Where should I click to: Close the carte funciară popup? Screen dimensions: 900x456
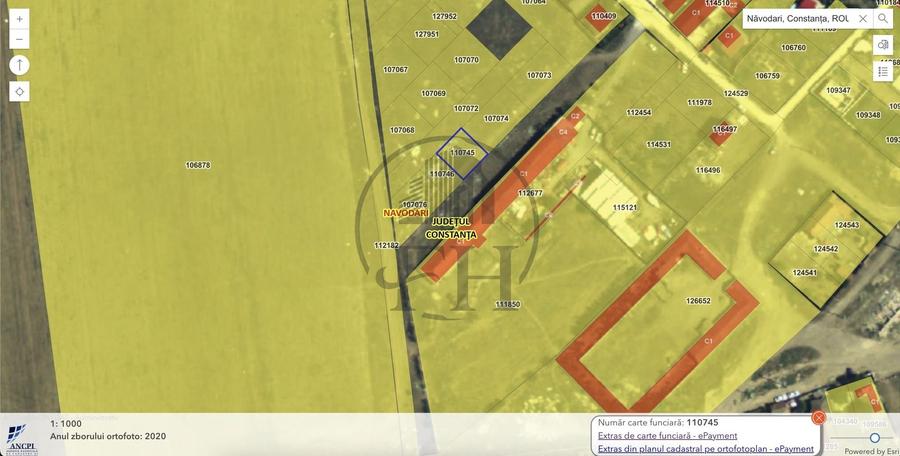(x=819, y=417)
